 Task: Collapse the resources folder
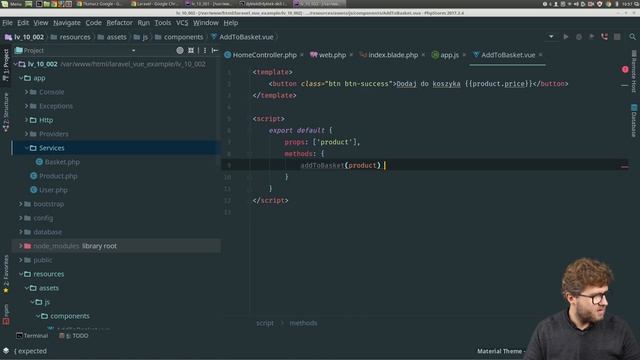(21, 274)
